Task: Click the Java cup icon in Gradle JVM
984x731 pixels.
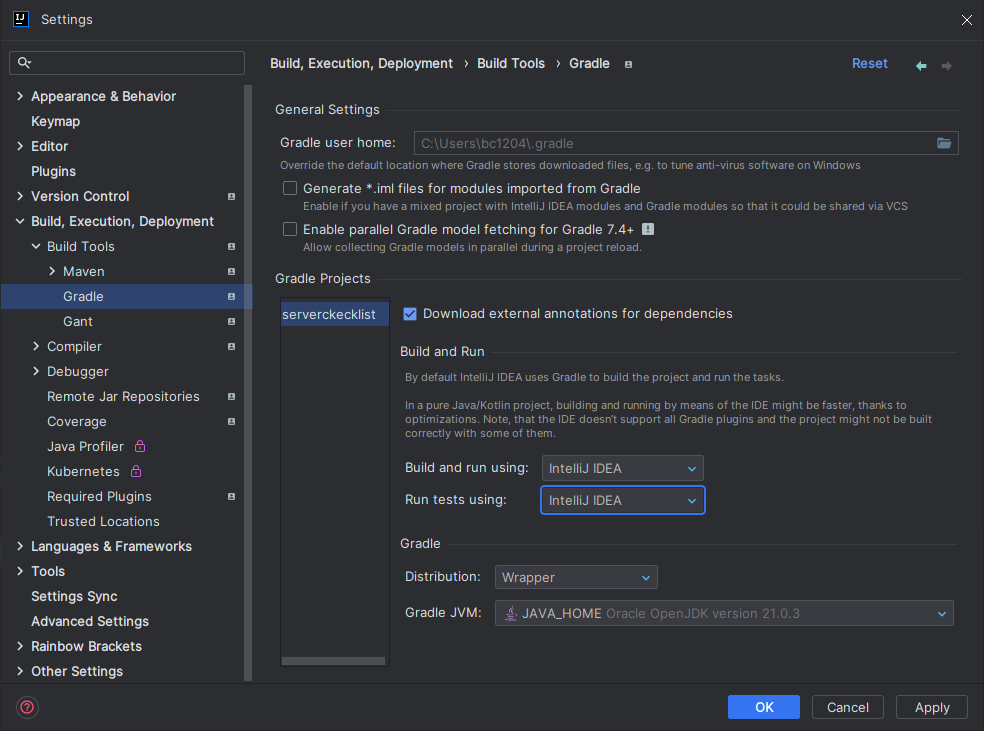Action: 511,613
